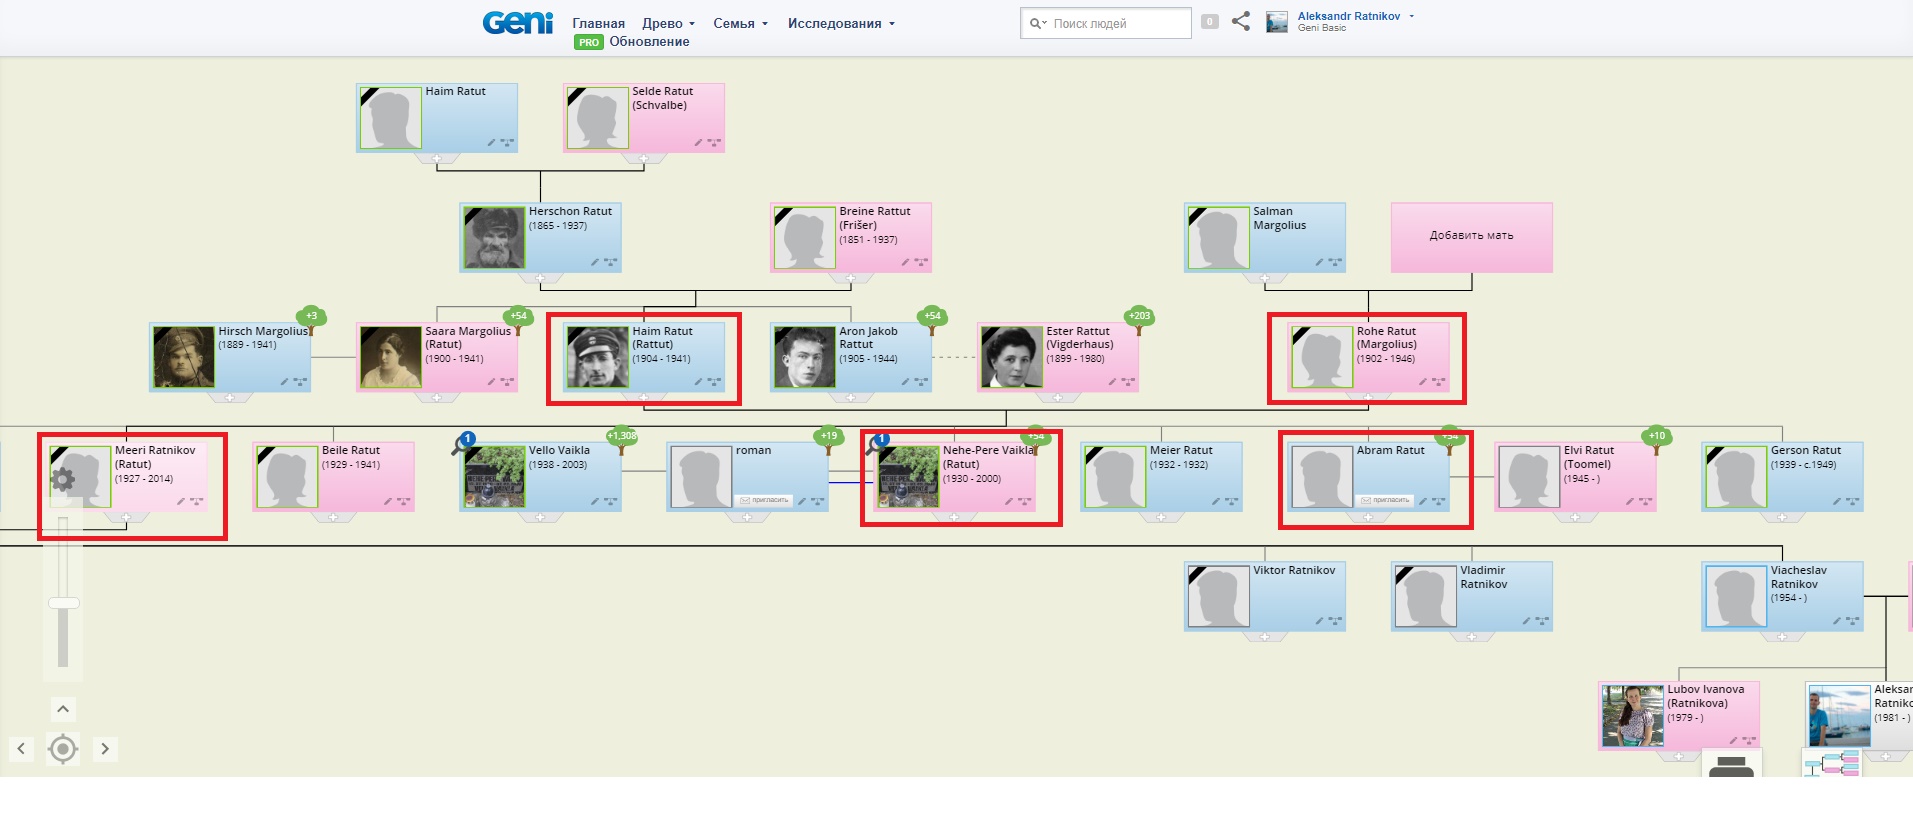
Task: Click the Добавить мать box
Action: point(1471,237)
